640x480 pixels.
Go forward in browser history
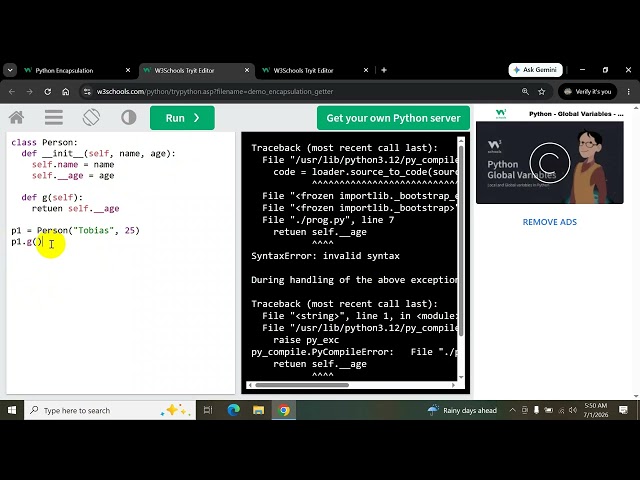coord(29,92)
